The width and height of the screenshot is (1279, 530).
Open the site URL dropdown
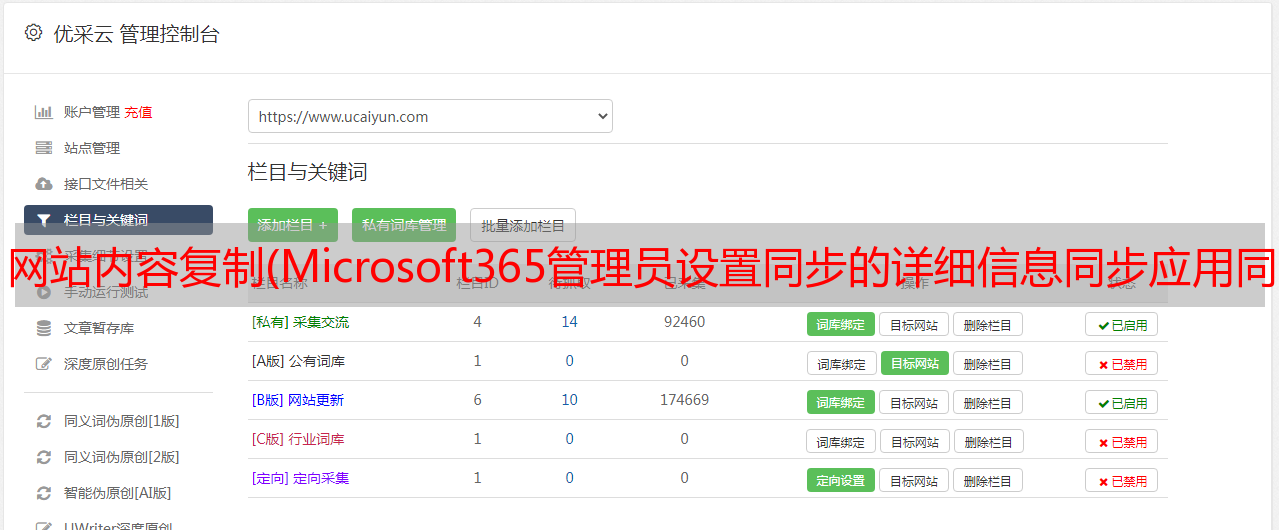(430, 116)
